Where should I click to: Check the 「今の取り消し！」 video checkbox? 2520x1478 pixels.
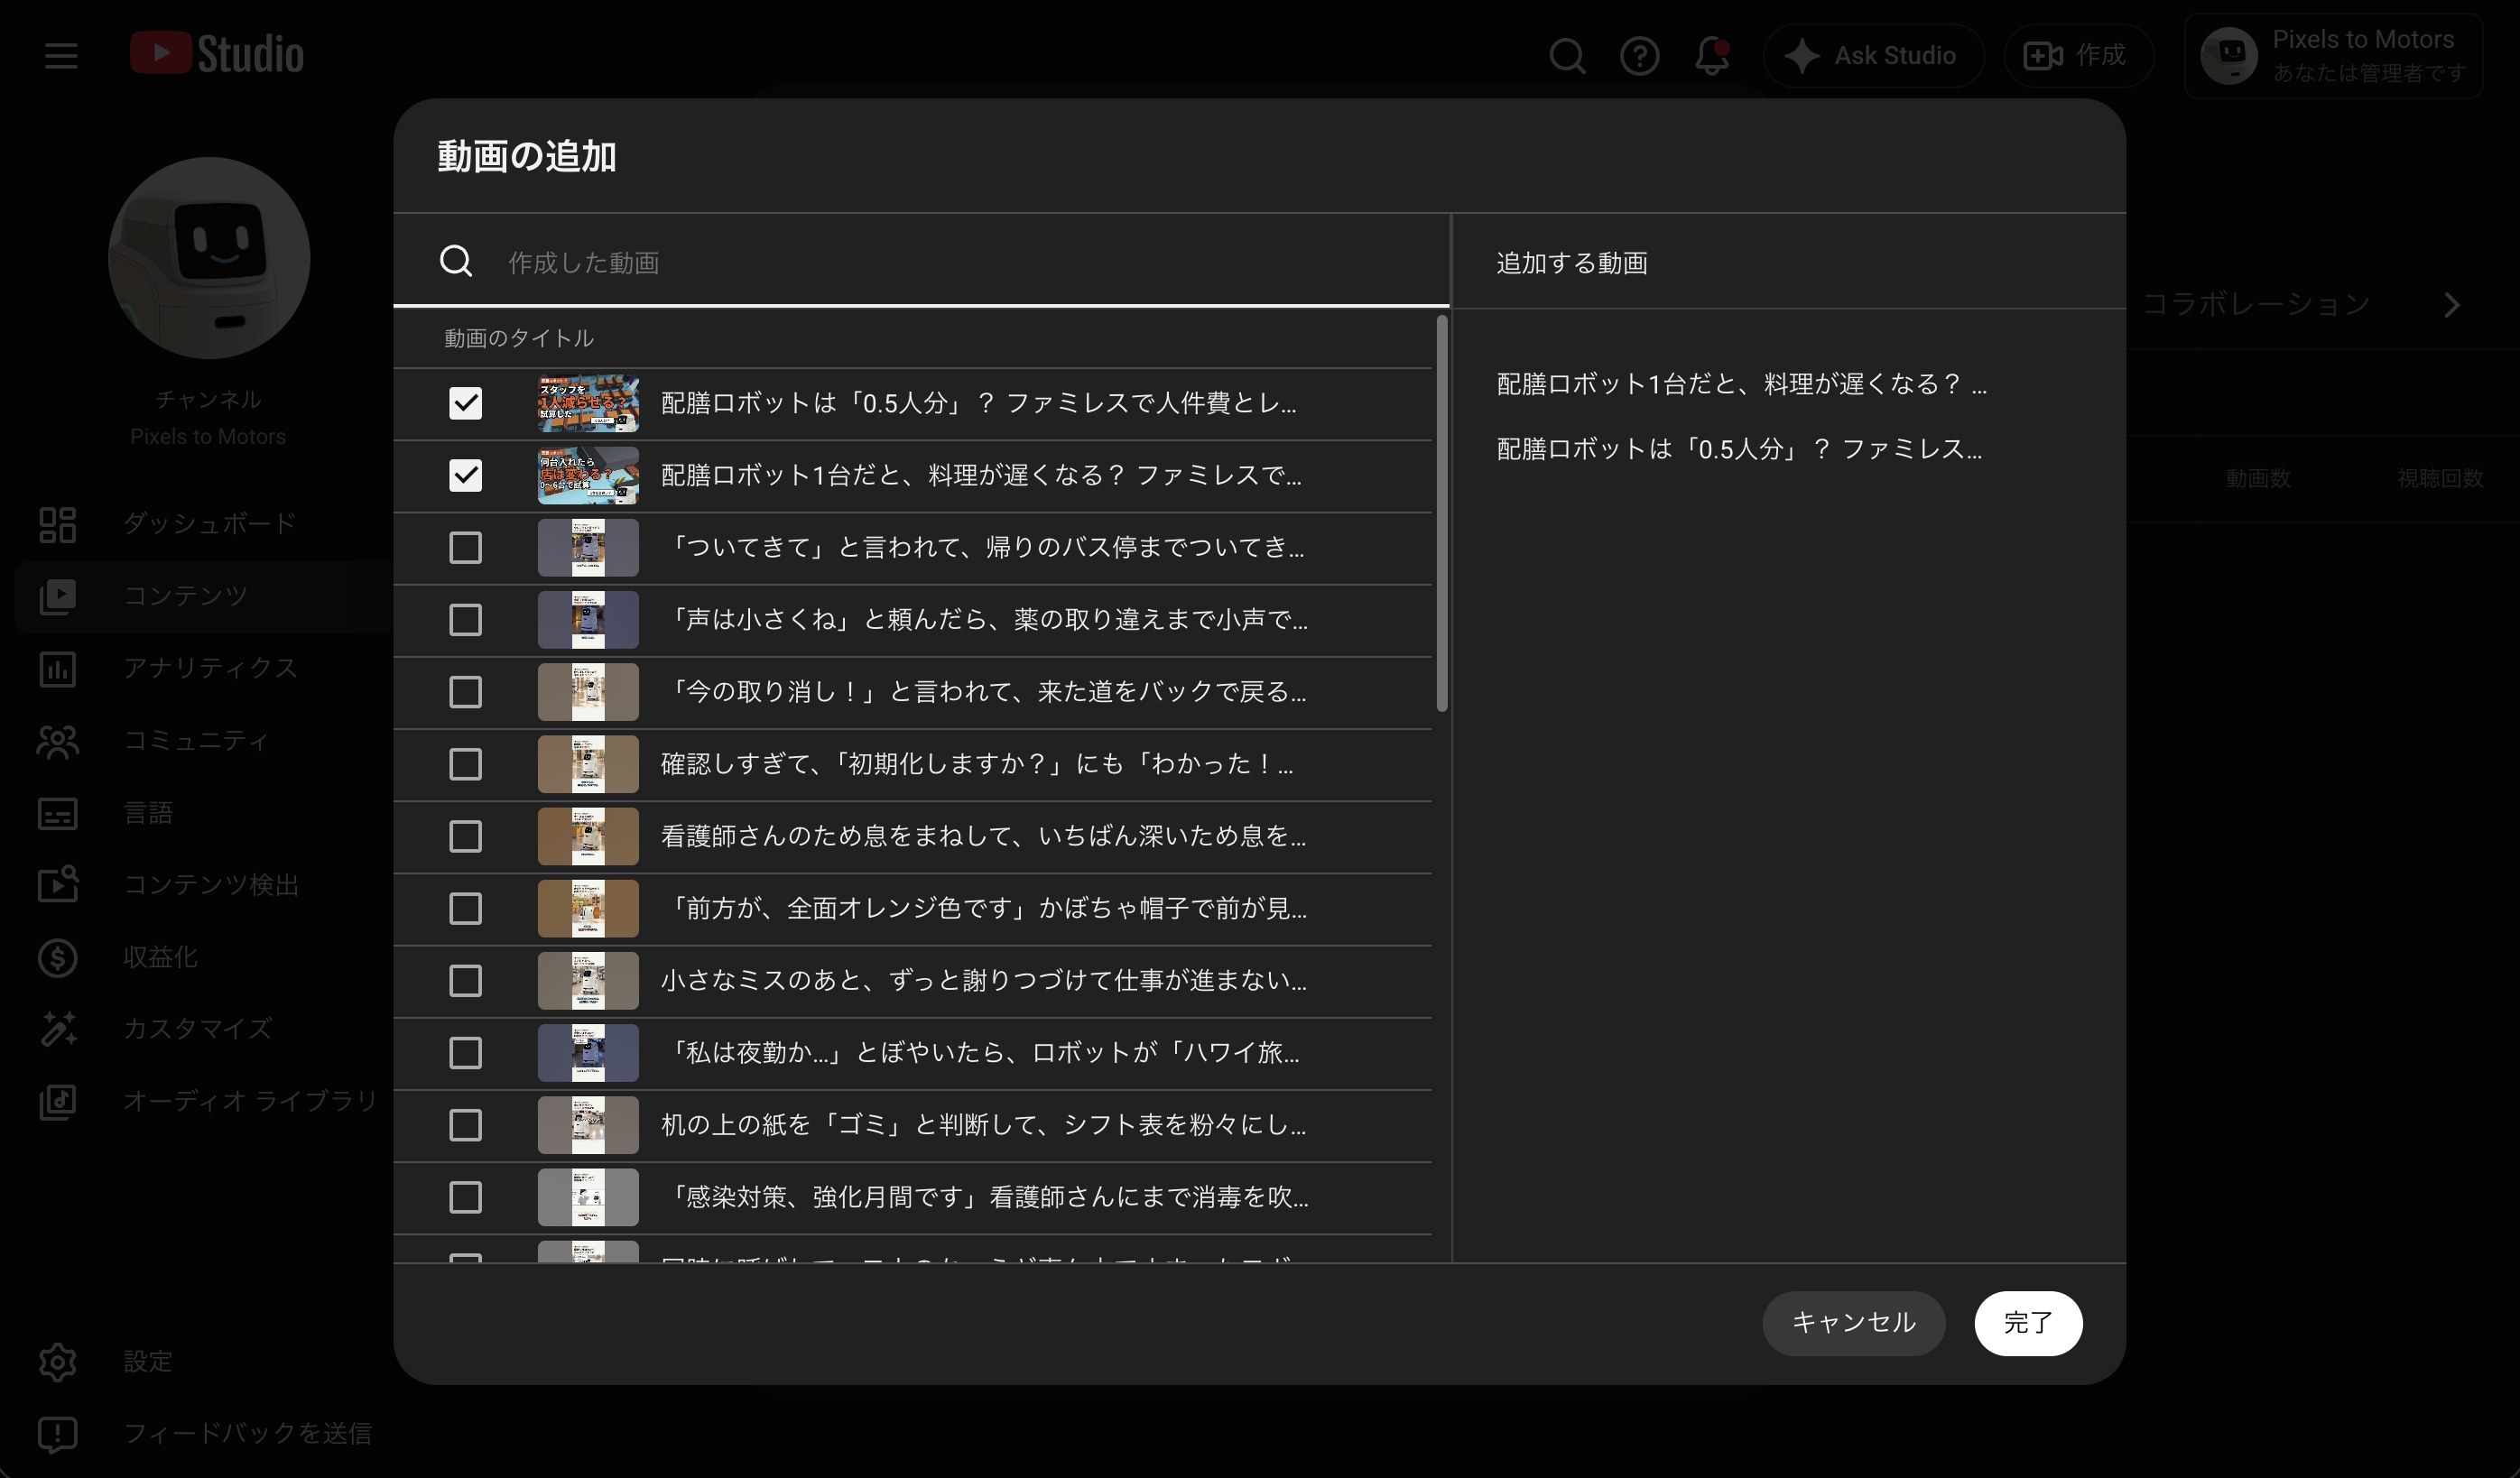[x=465, y=691]
